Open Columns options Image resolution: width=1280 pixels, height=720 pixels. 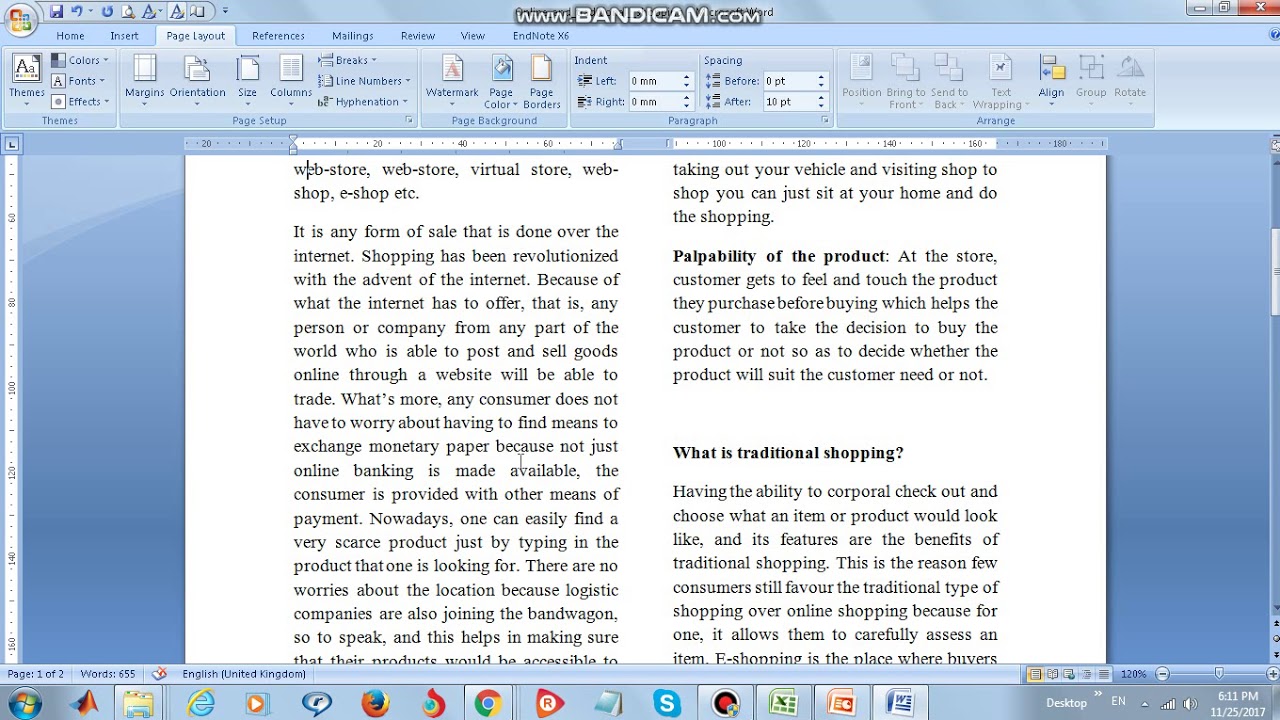(x=291, y=80)
